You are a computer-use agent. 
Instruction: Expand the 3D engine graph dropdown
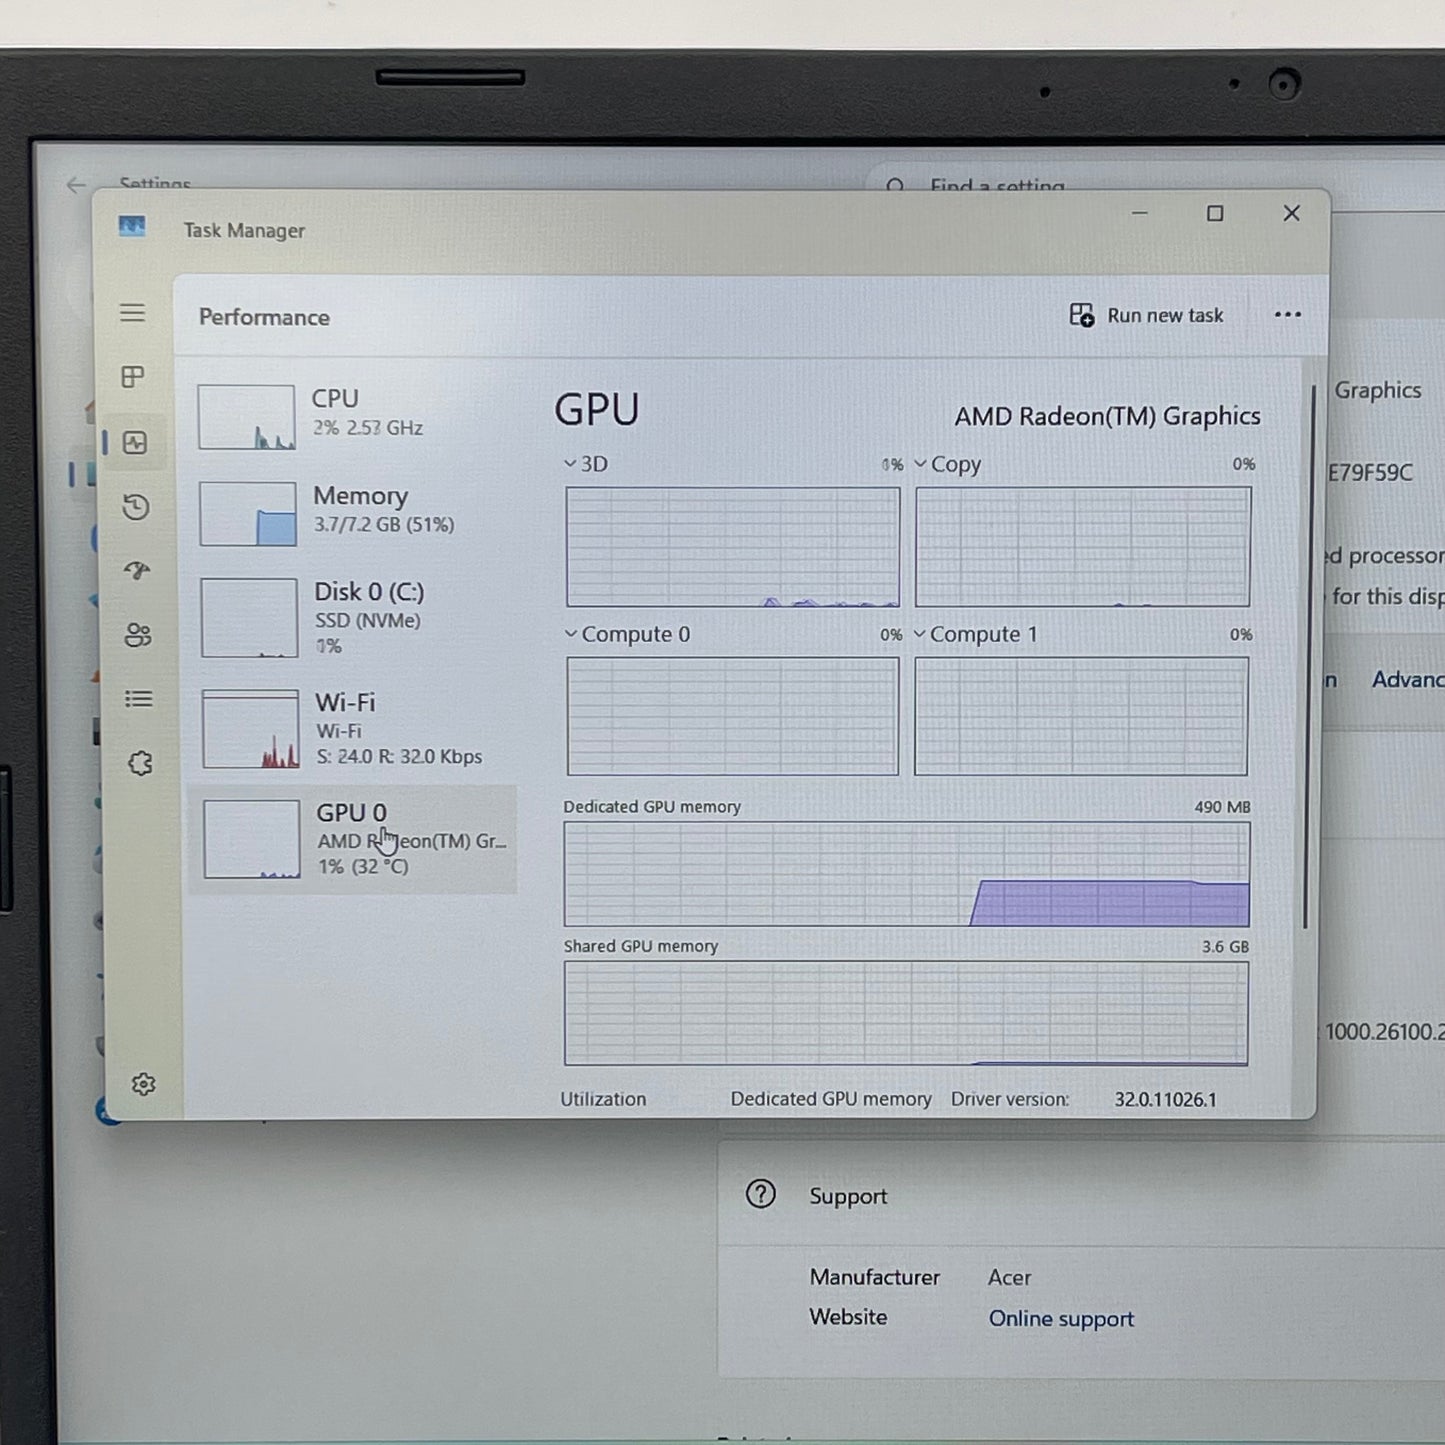point(586,464)
